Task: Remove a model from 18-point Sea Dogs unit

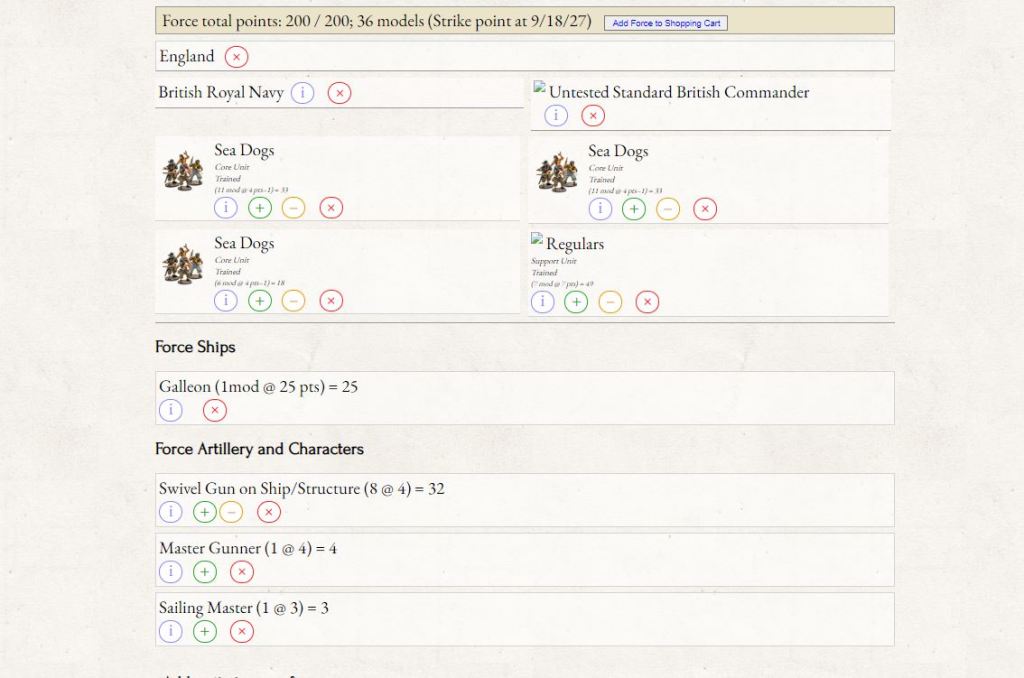Action: (x=293, y=301)
